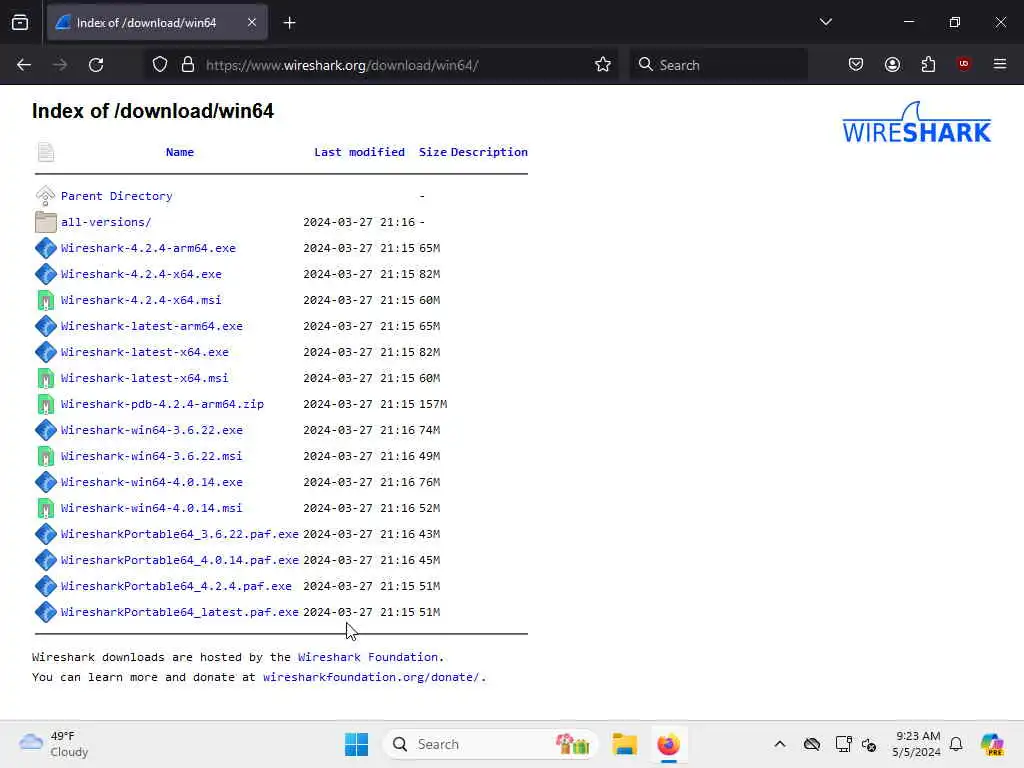Click the archive icon beside Wireshark-pdb-4.2.4-arm64.zip
Viewport: 1024px width, 768px height.
pyautogui.click(x=46, y=404)
